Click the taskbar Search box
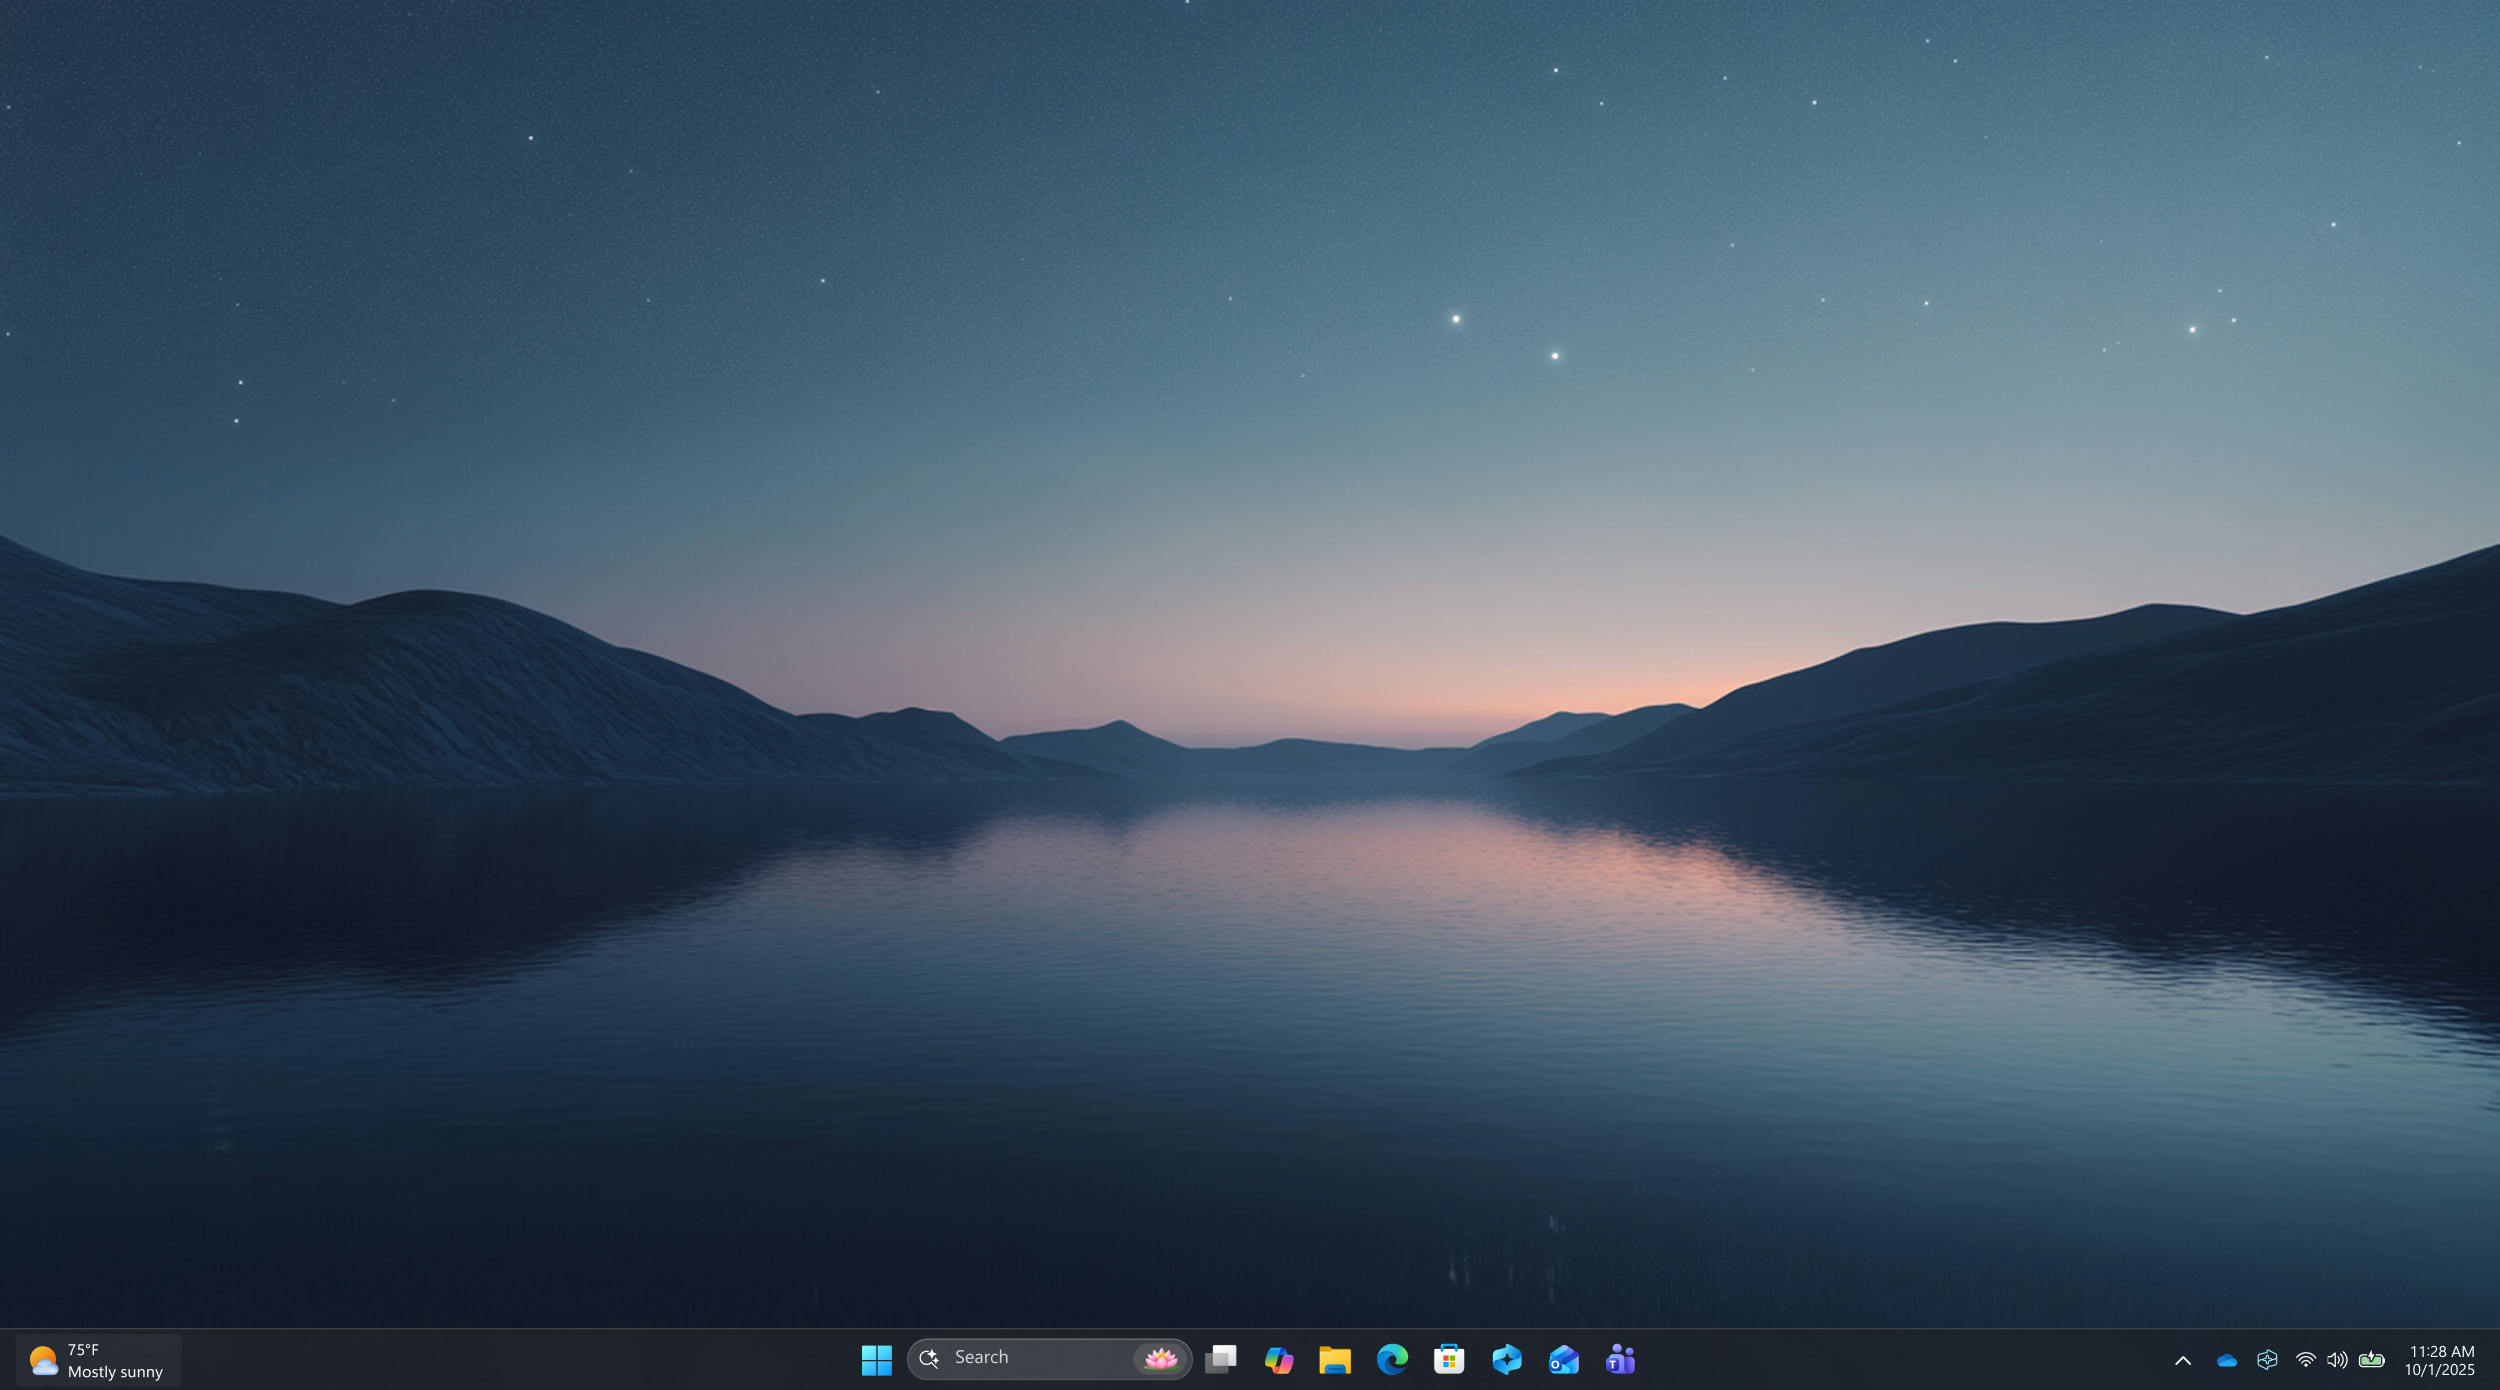The height and width of the screenshot is (1390, 2500). pyautogui.click(x=1049, y=1359)
